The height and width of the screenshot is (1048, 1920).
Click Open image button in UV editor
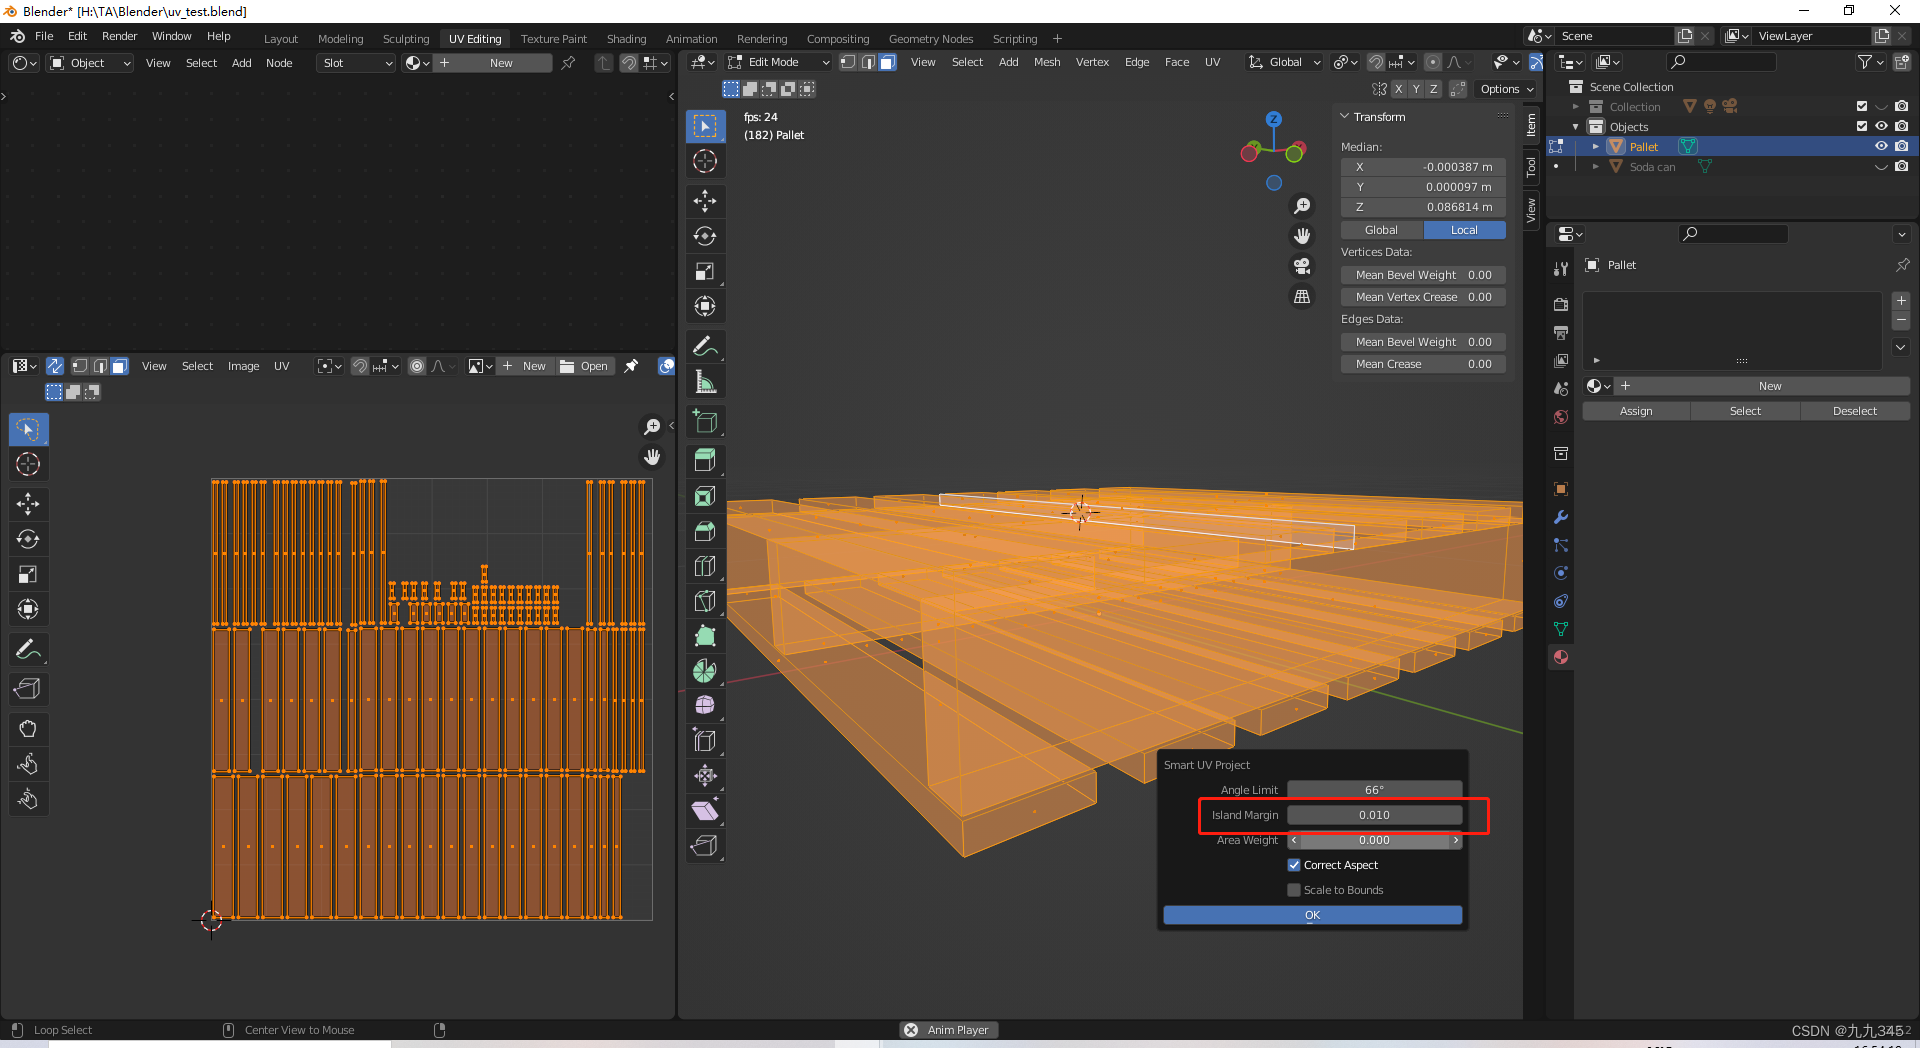[x=585, y=366]
